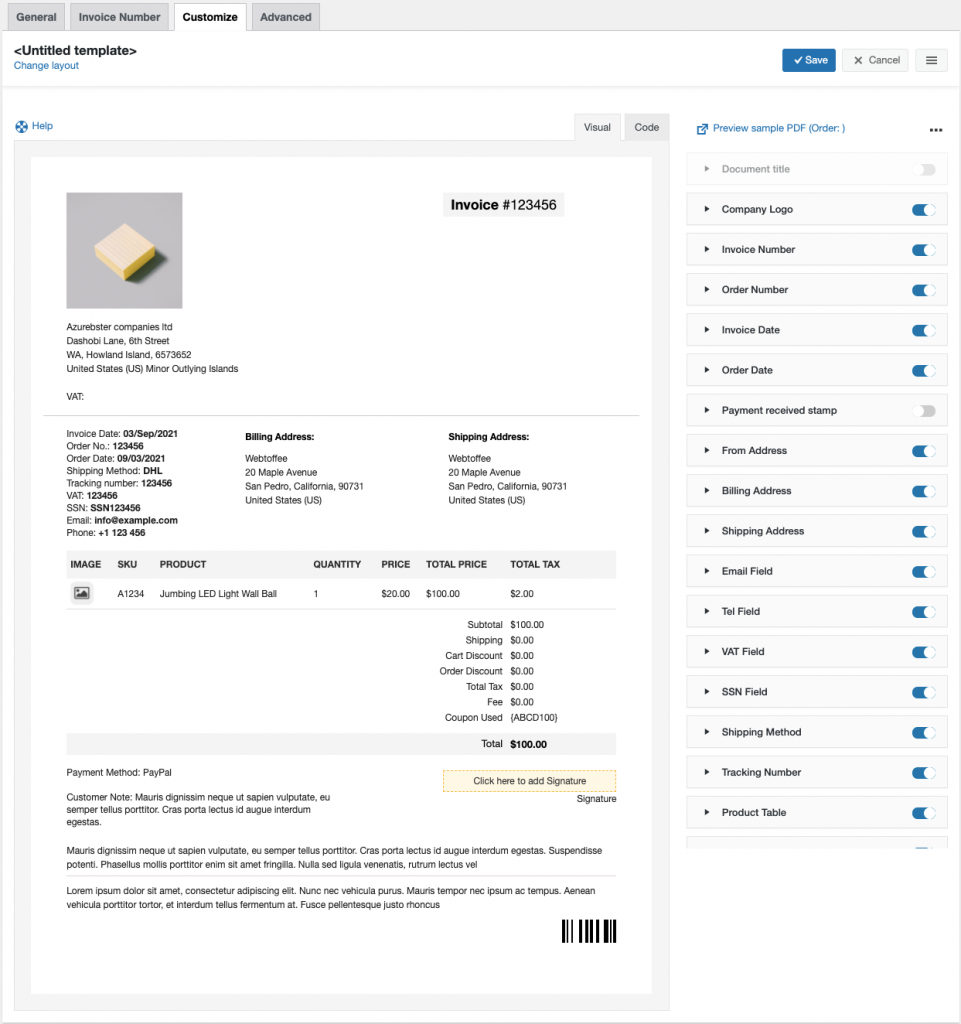Expand the SSN Field section arrow

[707, 692]
